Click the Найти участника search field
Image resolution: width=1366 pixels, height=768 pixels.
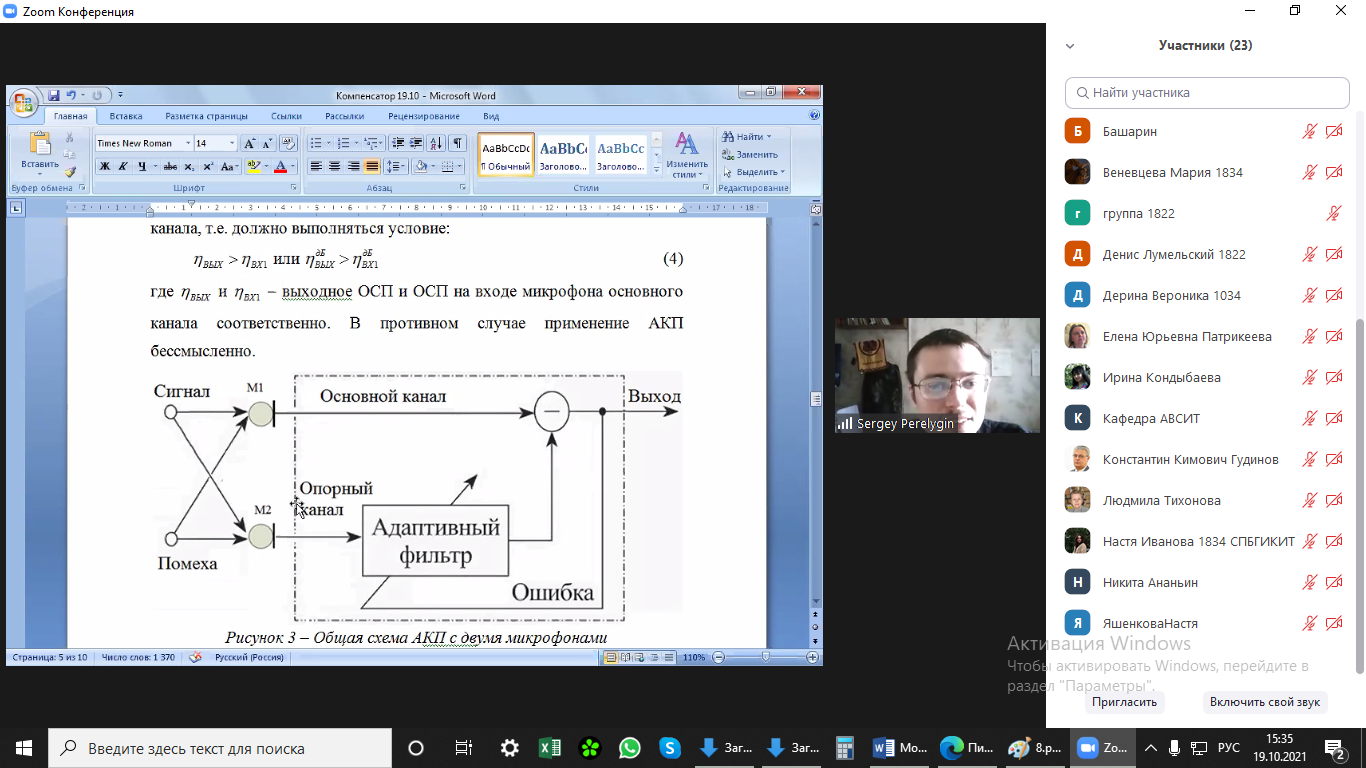1207,93
